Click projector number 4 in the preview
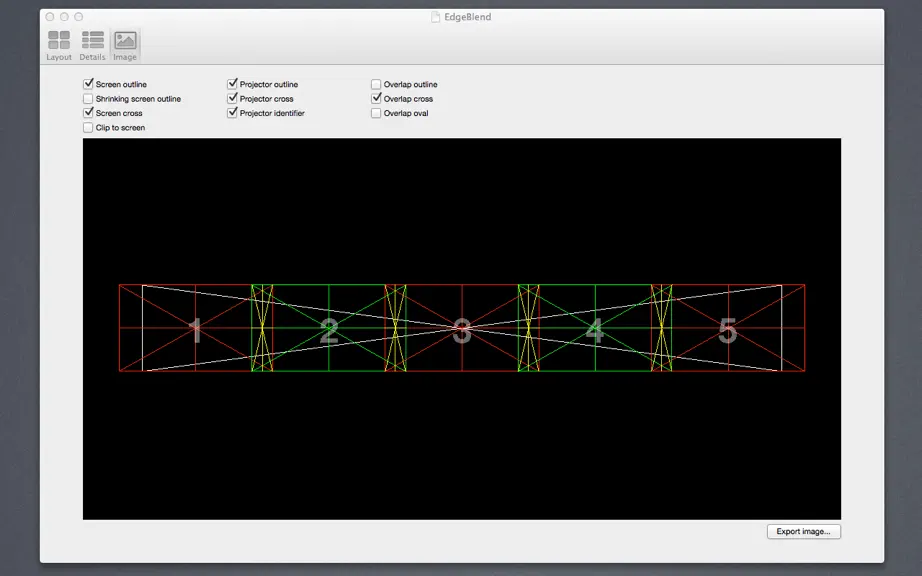This screenshot has width=922, height=576. [594, 330]
